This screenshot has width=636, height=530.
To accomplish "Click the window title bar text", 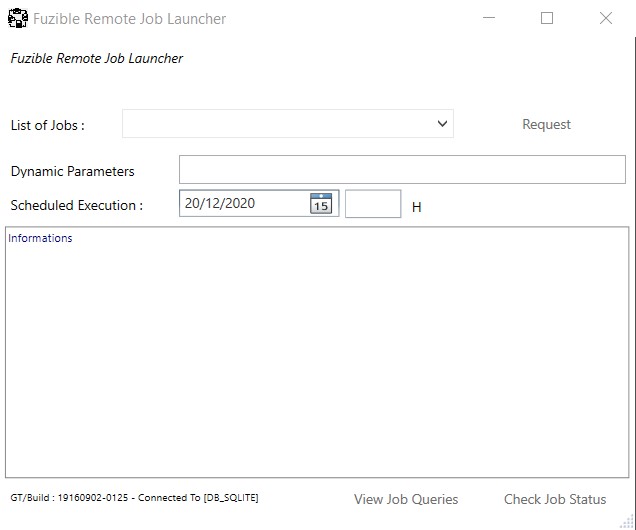I will click(x=129, y=19).
